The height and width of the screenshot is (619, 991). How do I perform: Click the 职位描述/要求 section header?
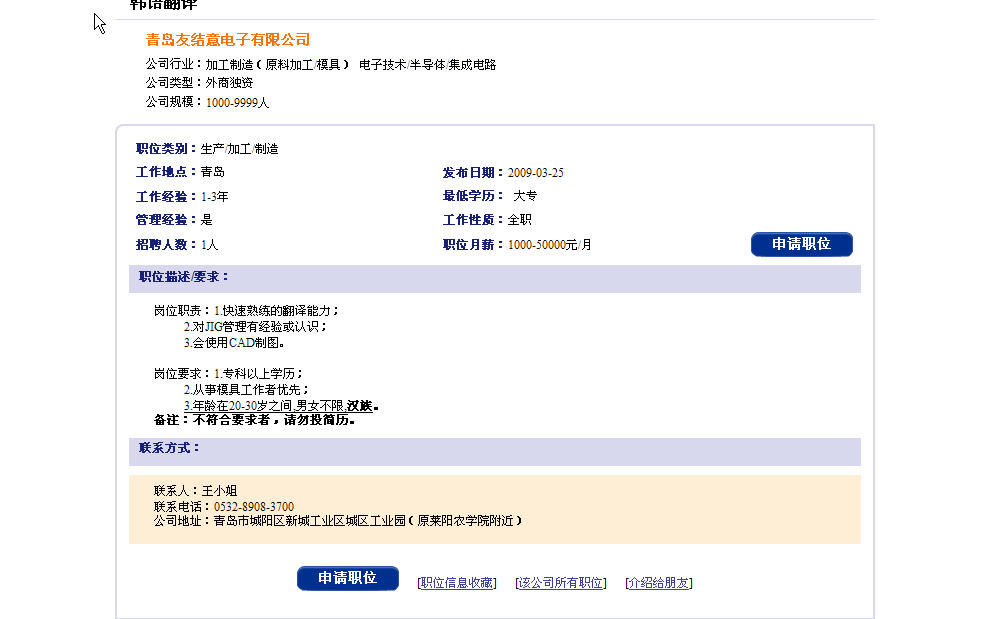click(184, 277)
